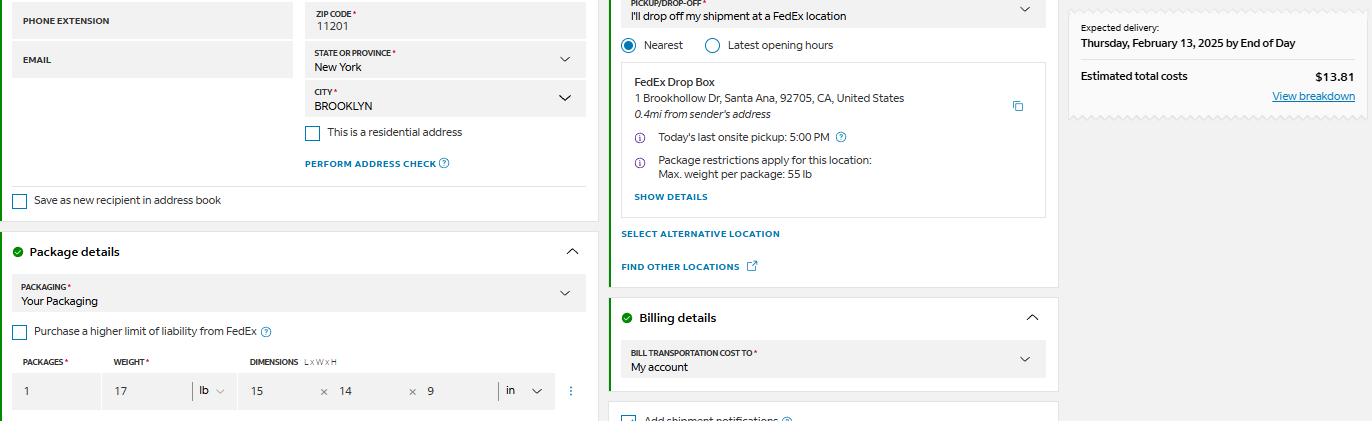Open 'Bill transportation cost to' dropdown

click(834, 359)
